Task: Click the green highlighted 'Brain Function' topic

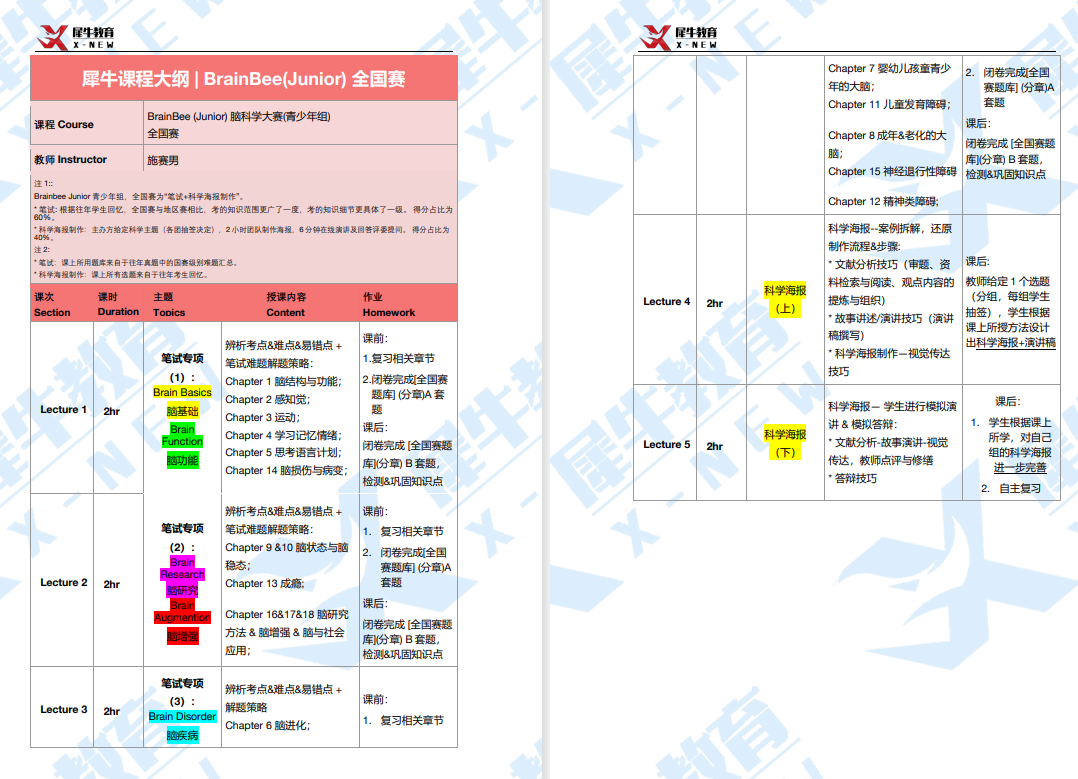Action: click(182, 435)
